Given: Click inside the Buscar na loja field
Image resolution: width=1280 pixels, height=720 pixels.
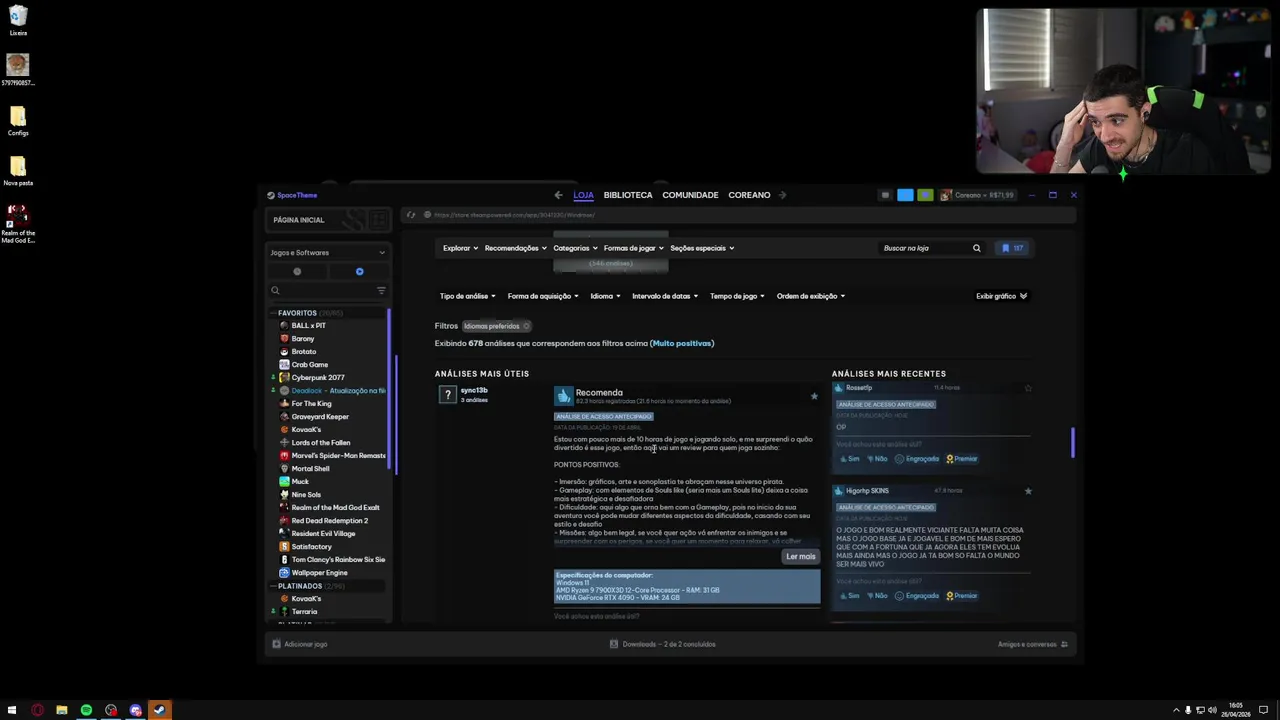Looking at the screenshot, I should coord(925,248).
